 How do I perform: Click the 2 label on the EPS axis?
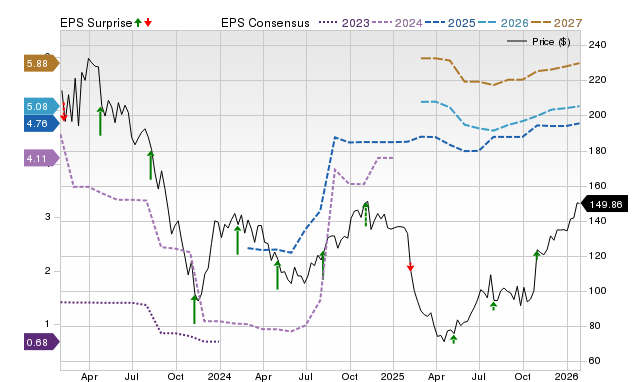coord(48,271)
